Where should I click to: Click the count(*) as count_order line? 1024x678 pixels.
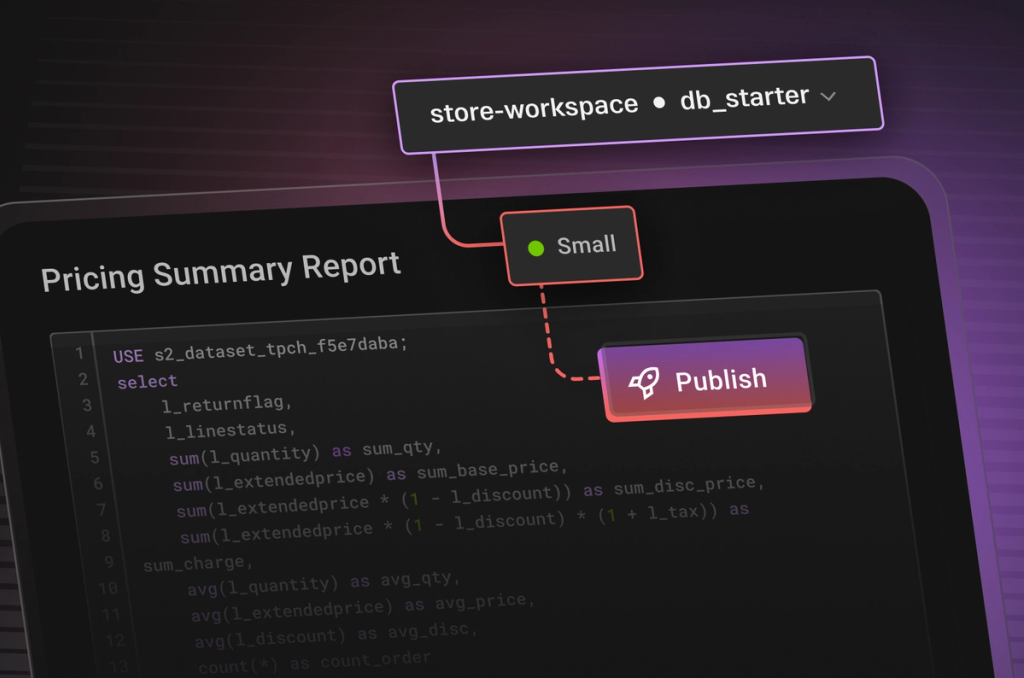pyautogui.click(x=315, y=664)
